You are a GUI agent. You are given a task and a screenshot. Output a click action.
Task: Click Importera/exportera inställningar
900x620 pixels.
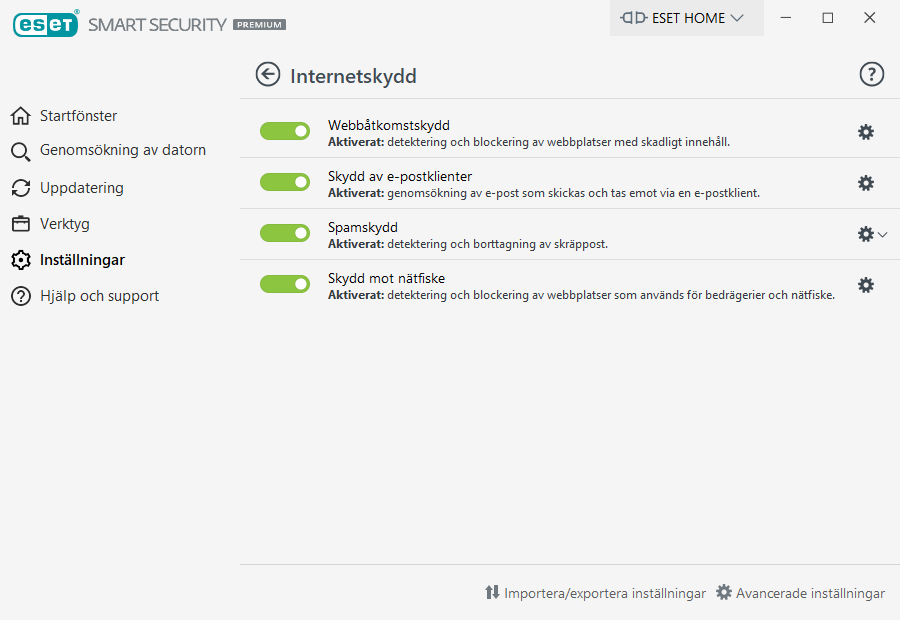point(596,593)
